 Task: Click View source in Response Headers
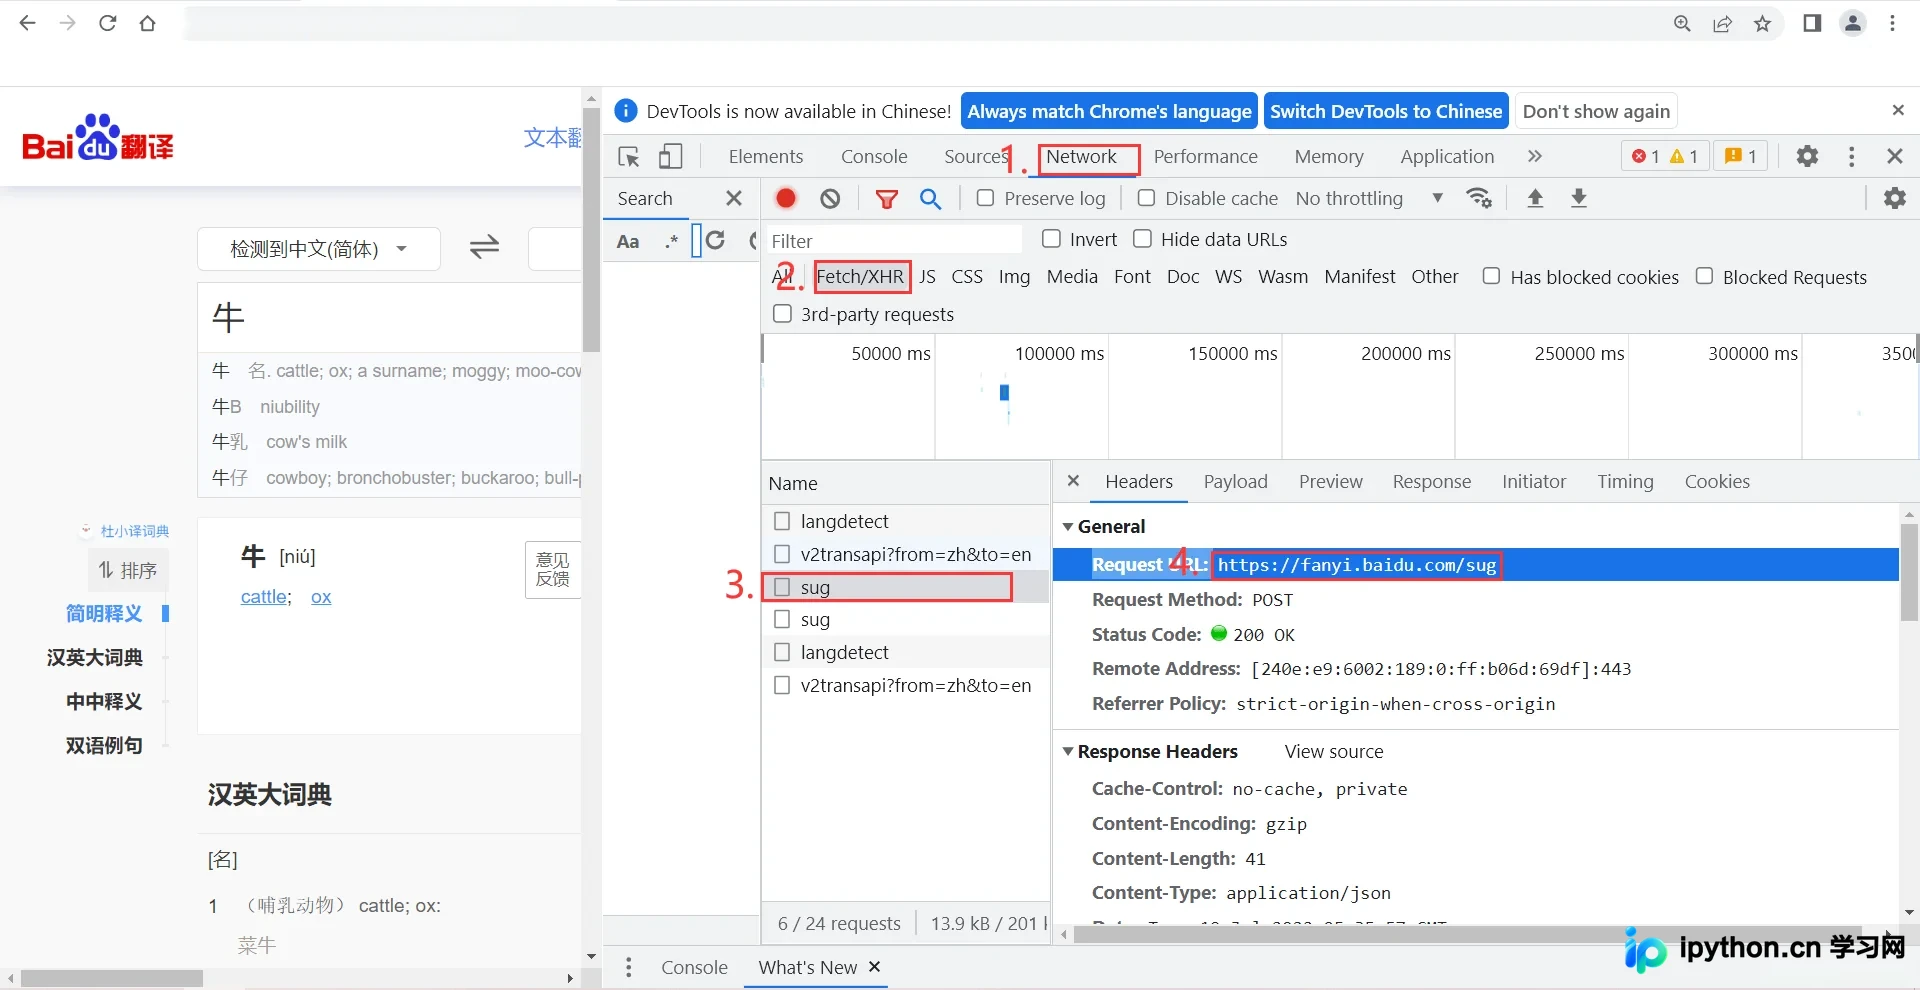tap(1334, 751)
